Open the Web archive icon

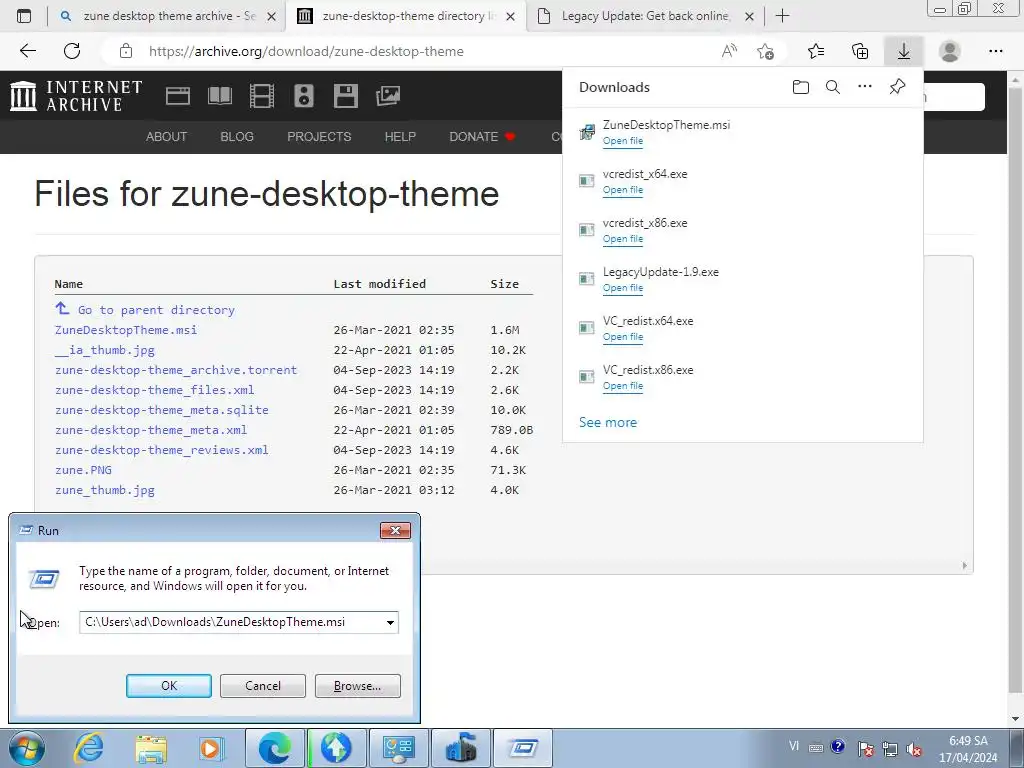tap(178, 96)
